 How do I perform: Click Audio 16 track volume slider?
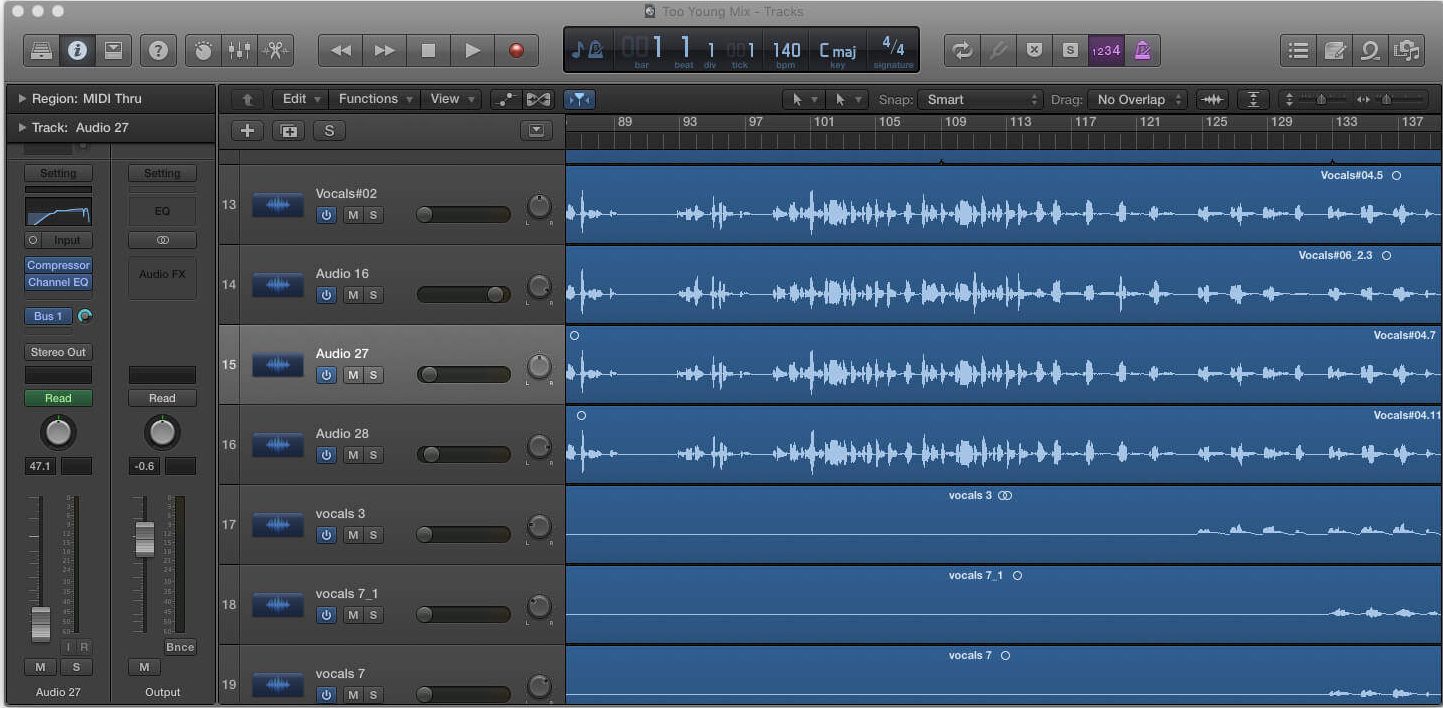(x=463, y=295)
